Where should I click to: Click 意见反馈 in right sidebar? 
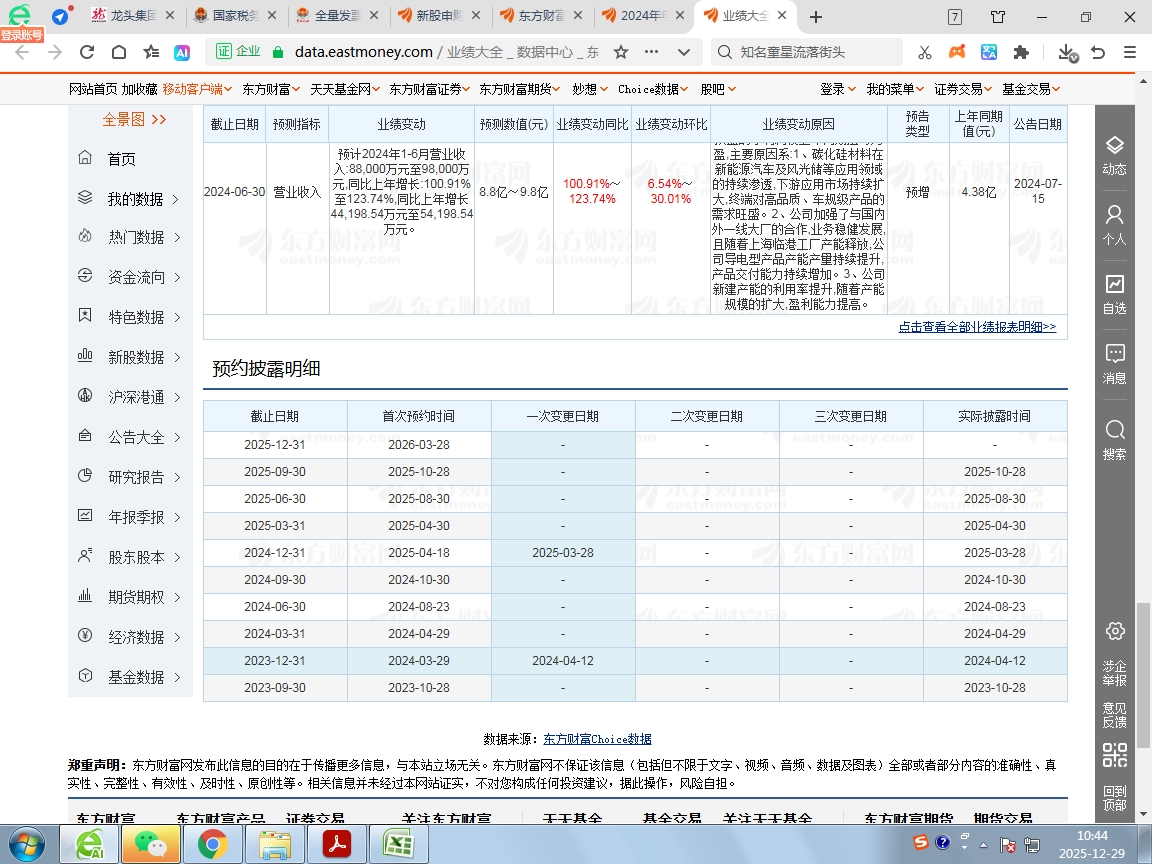pyautogui.click(x=1115, y=715)
